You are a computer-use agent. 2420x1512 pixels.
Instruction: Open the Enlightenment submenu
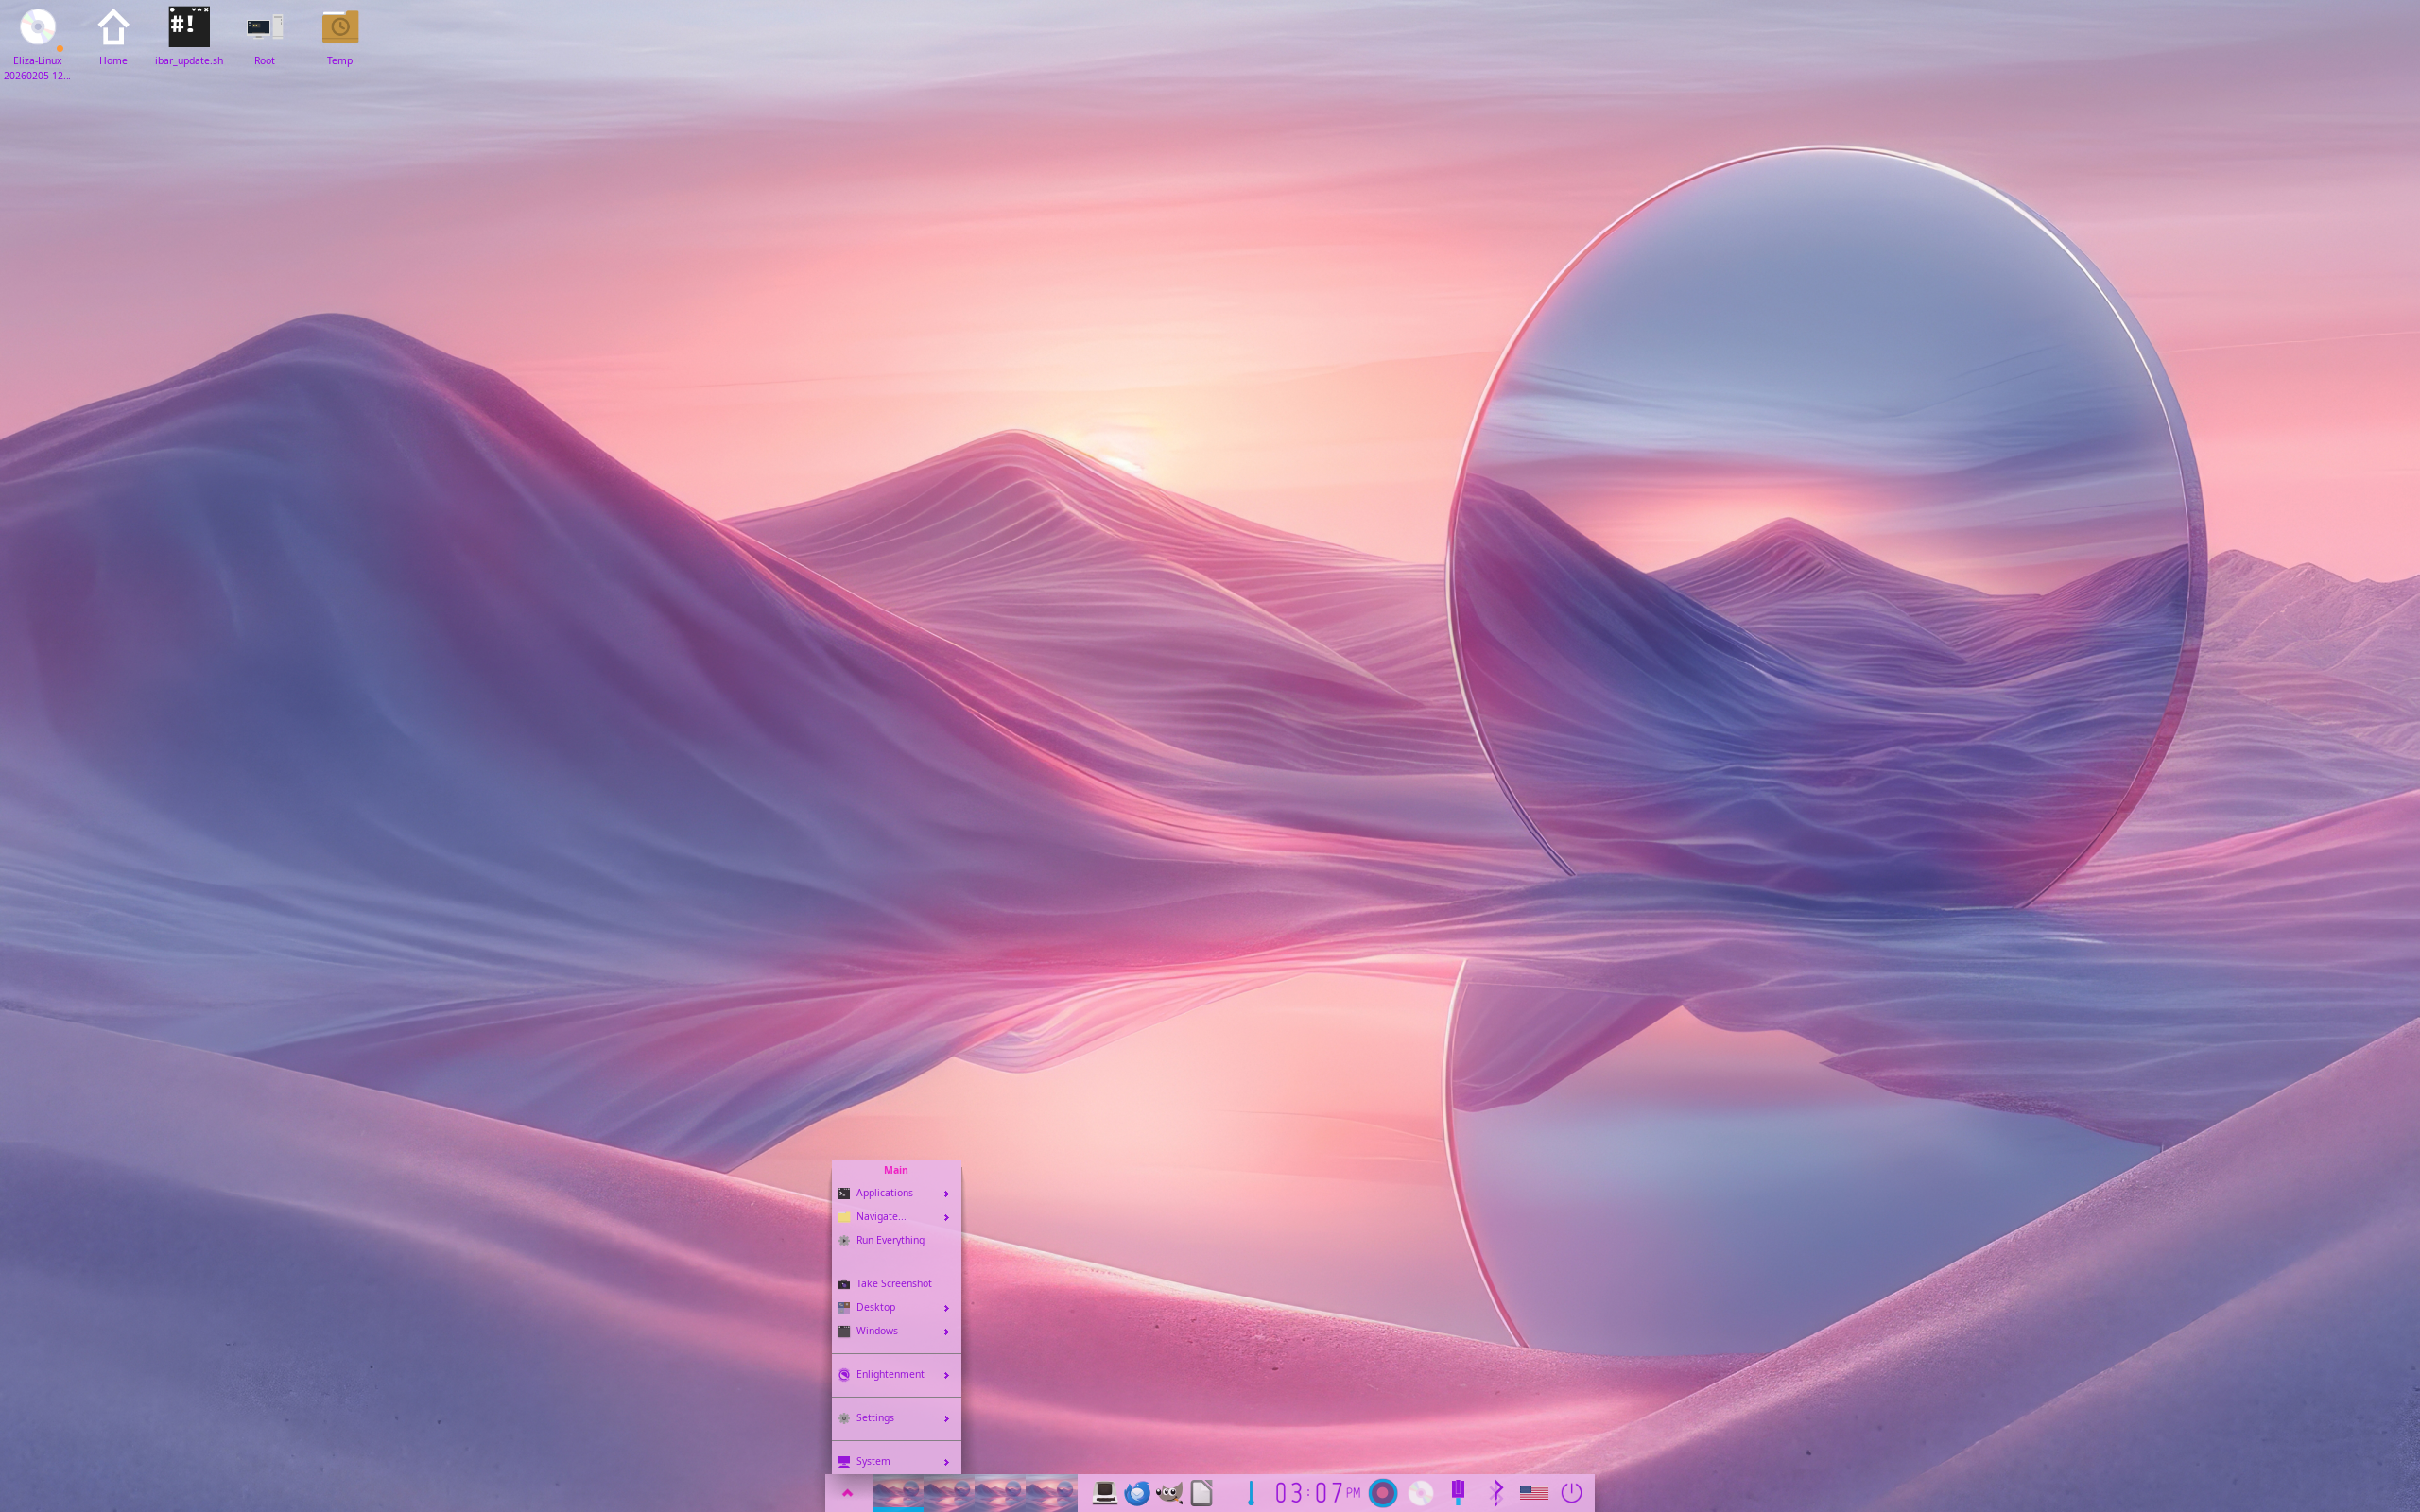click(896, 1375)
